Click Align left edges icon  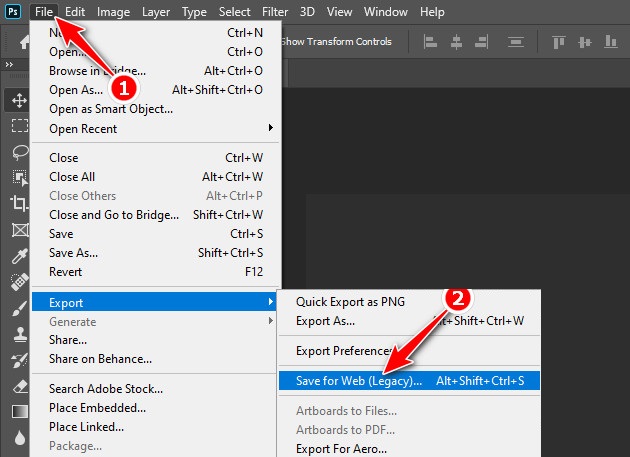430,41
